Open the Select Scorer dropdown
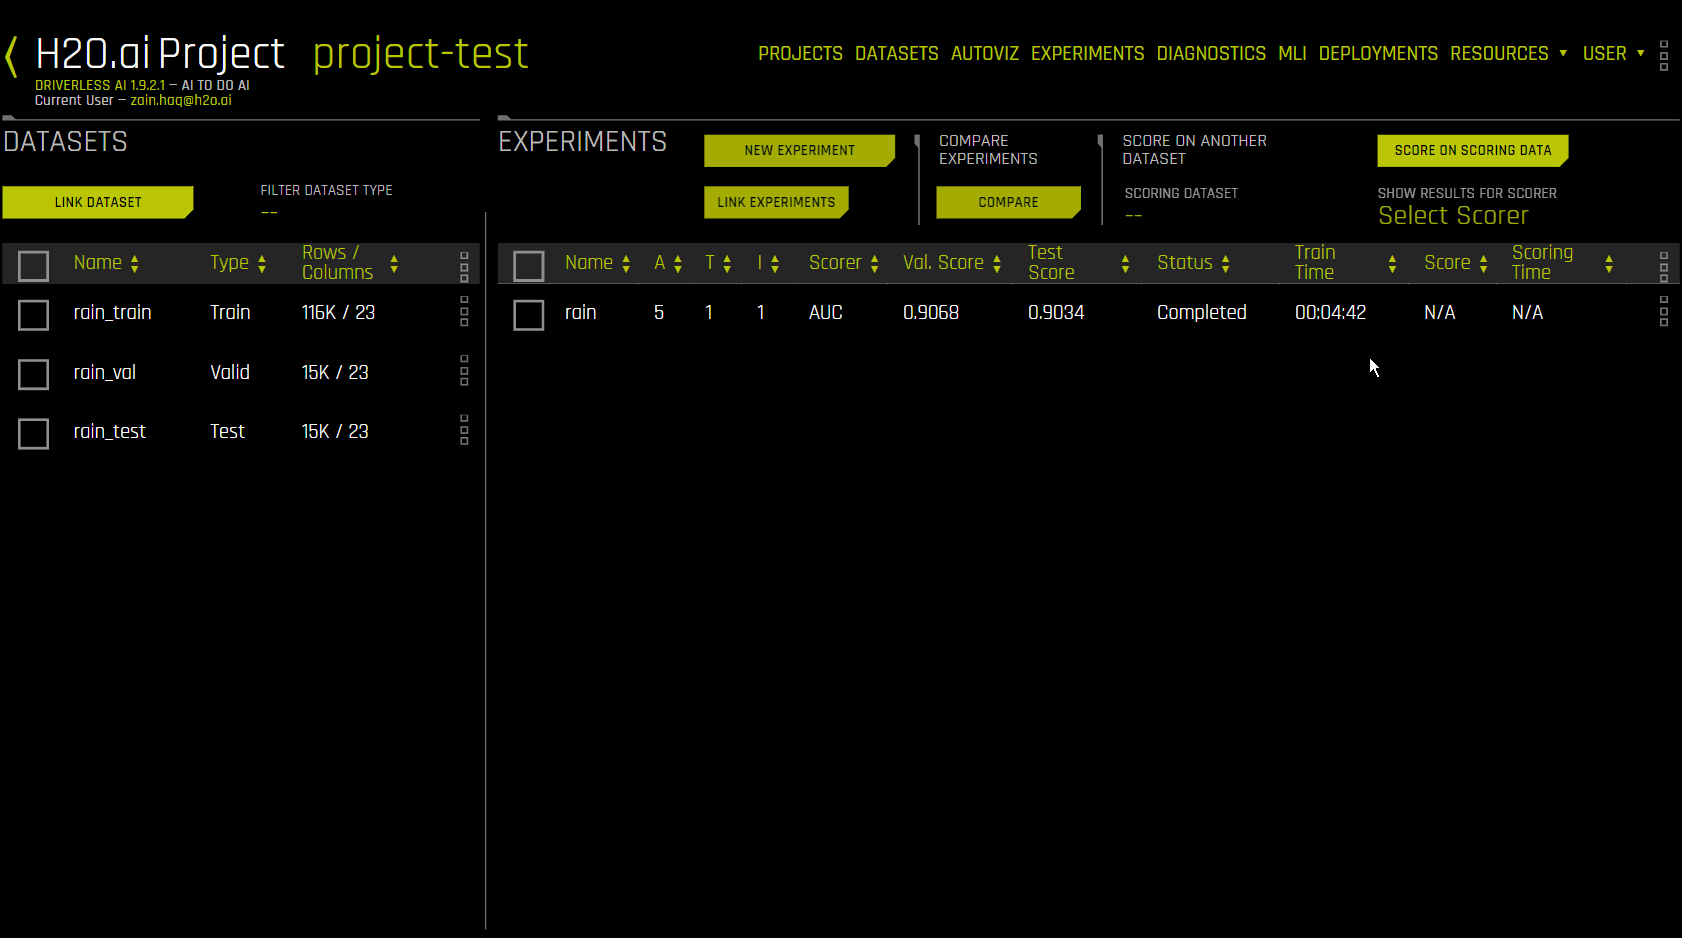Image resolution: width=1682 pixels, height=938 pixels. 1453,216
